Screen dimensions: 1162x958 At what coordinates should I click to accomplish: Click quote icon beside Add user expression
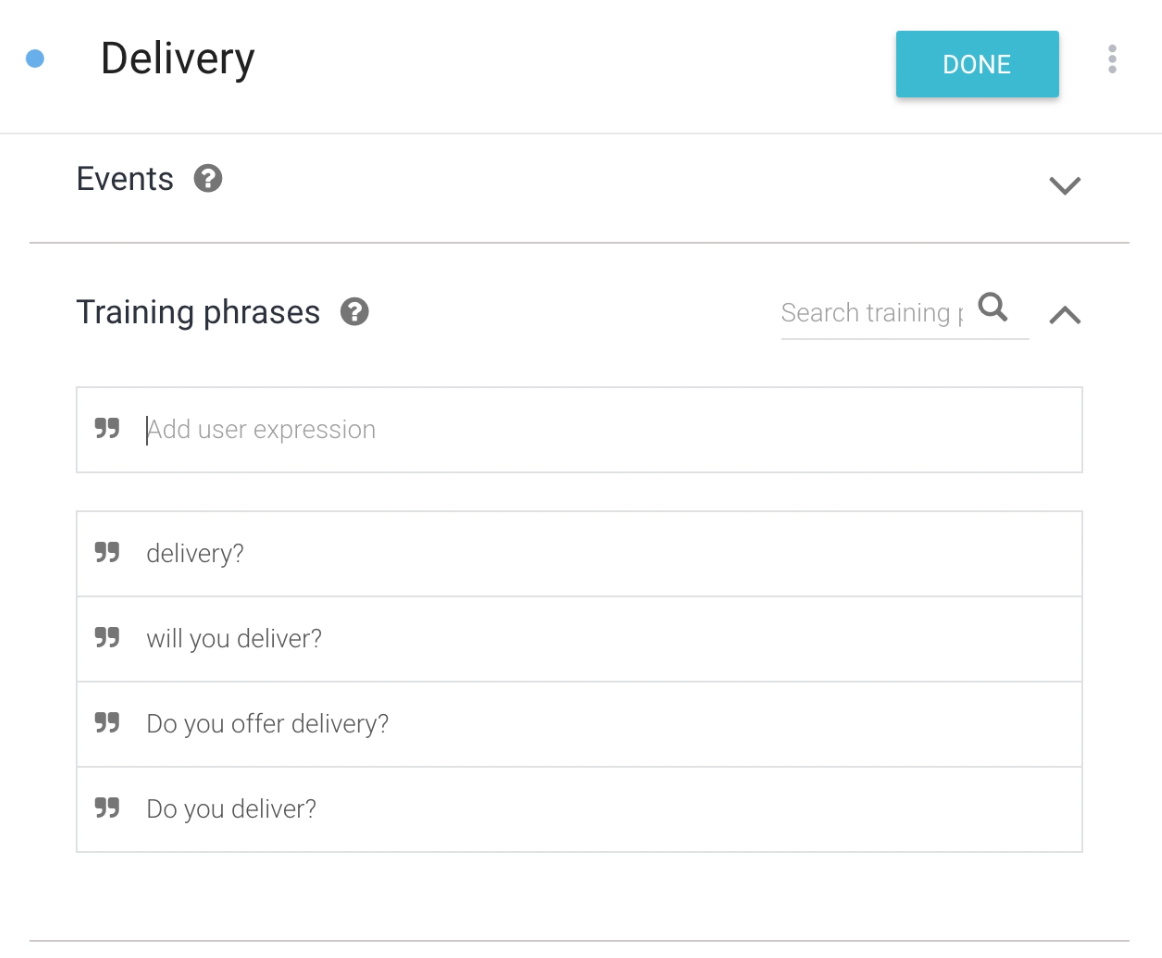(x=107, y=429)
